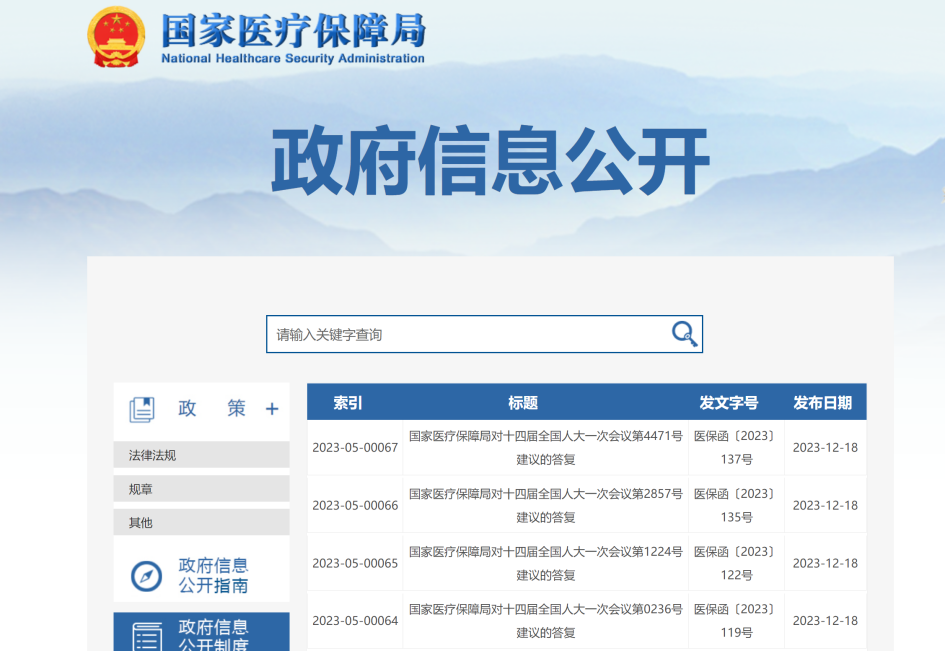Open the 法律法规 sidebar item
Screen dimensions: 945x651
point(201,454)
